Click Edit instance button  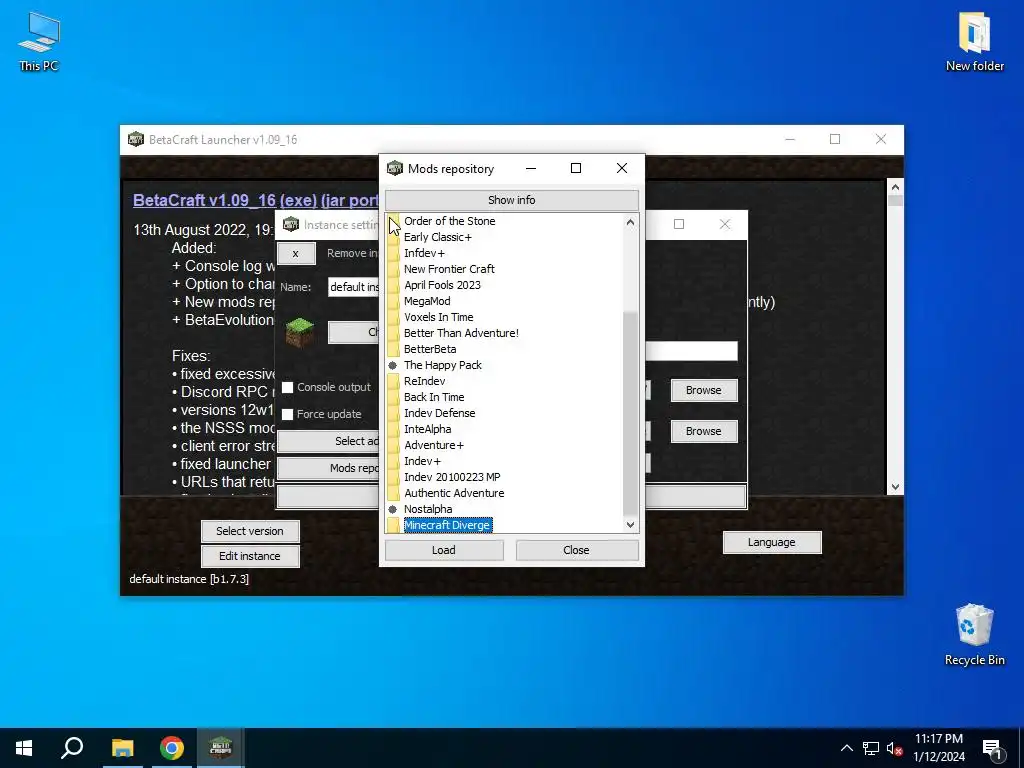(250, 556)
